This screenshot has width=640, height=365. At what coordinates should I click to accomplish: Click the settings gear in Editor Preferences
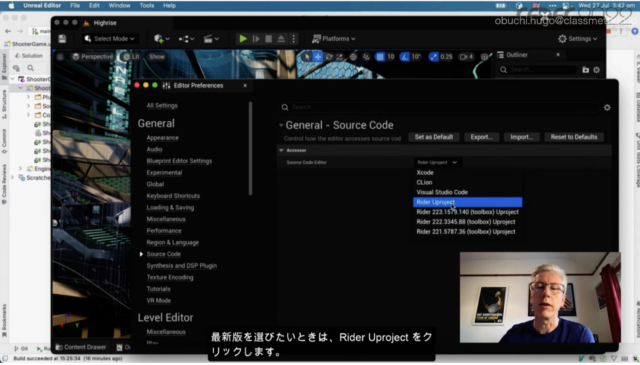coord(607,107)
